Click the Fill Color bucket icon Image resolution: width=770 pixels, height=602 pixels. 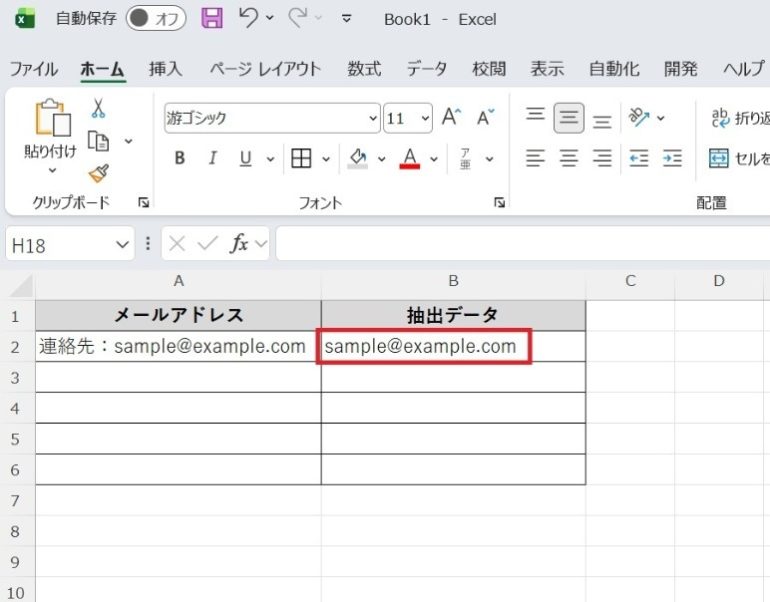click(358, 159)
